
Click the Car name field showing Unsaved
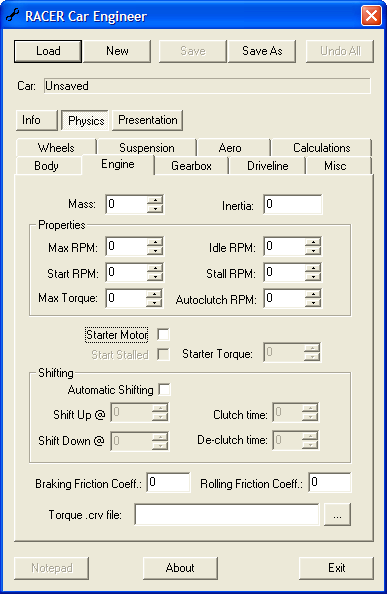207,86
